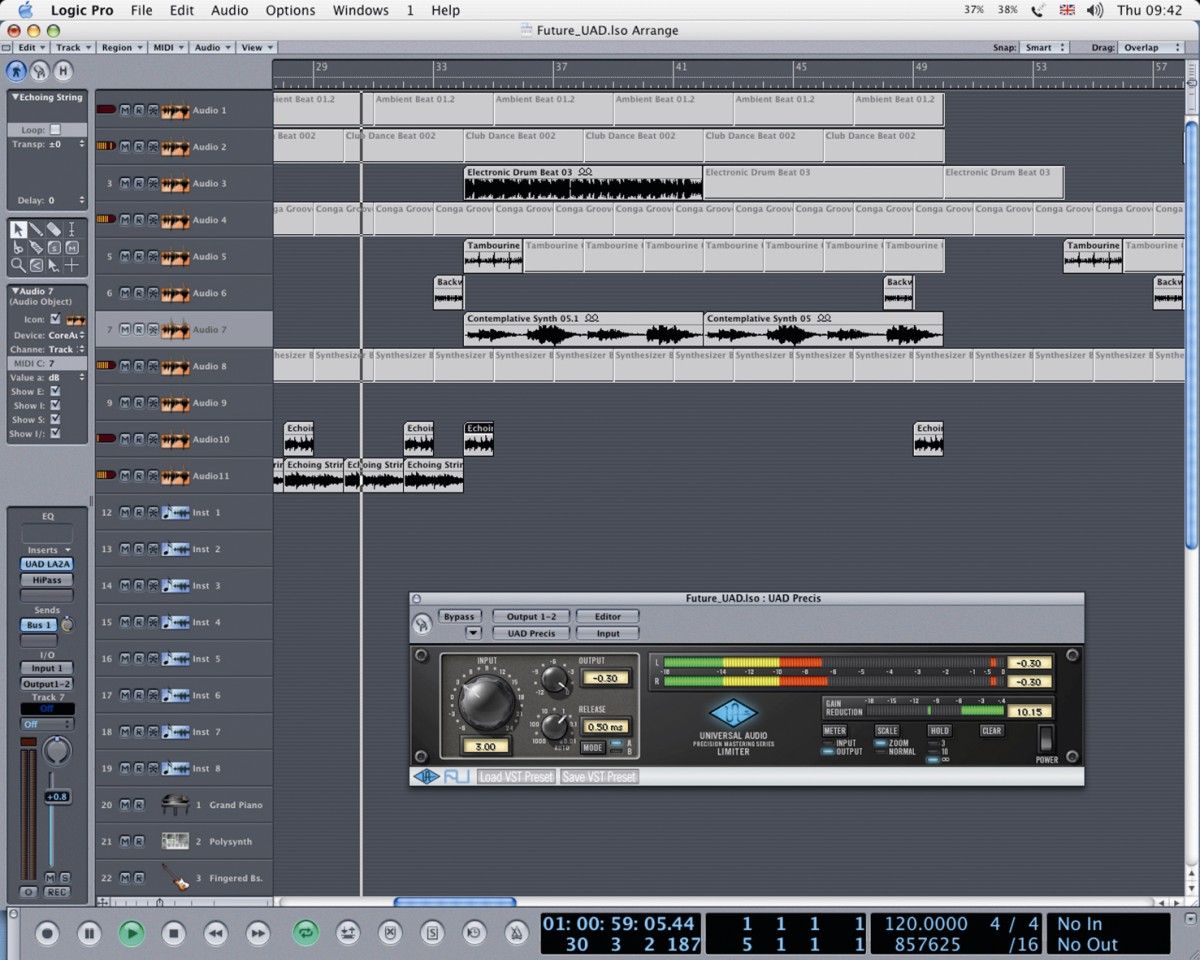Click Fingered Bs. guitar icon
The width and height of the screenshot is (1200, 960).
[175, 878]
